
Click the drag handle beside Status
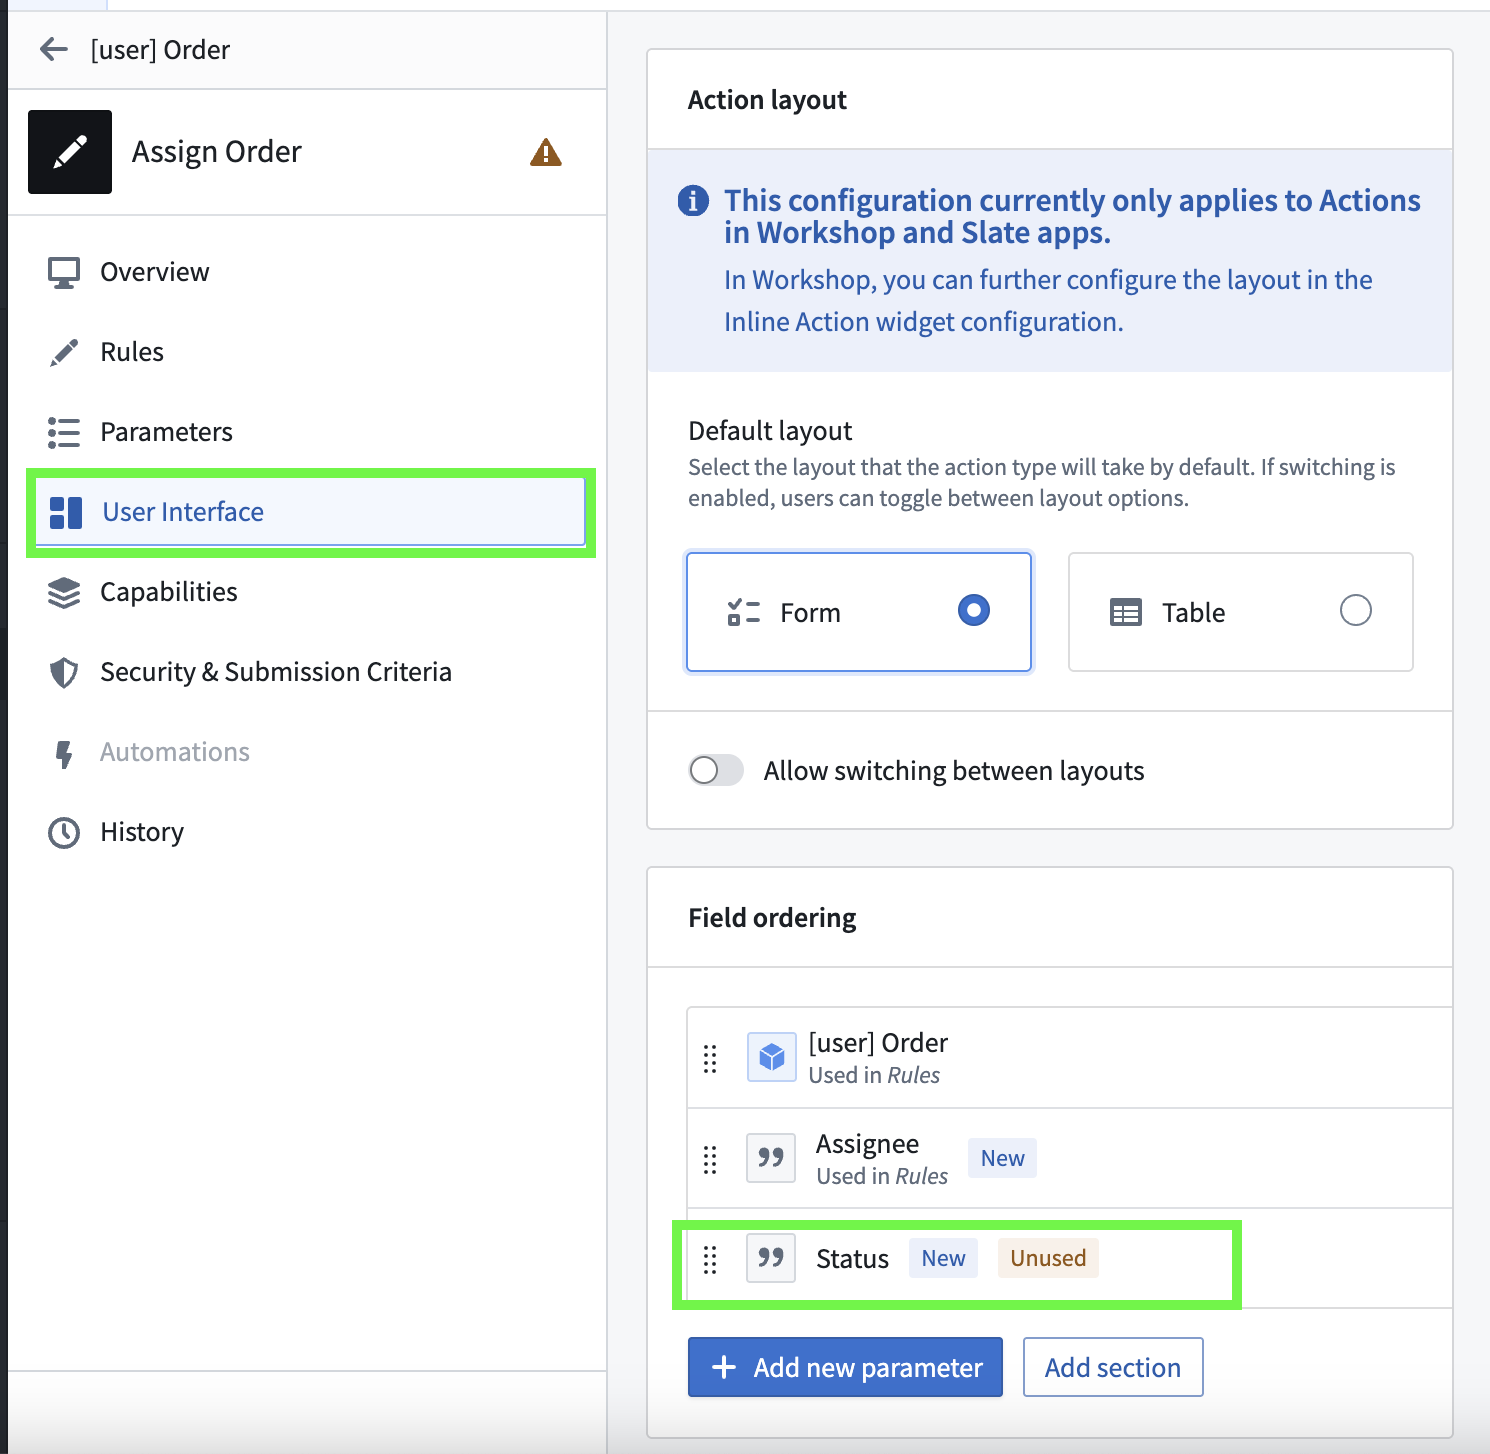click(x=710, y=1259)
